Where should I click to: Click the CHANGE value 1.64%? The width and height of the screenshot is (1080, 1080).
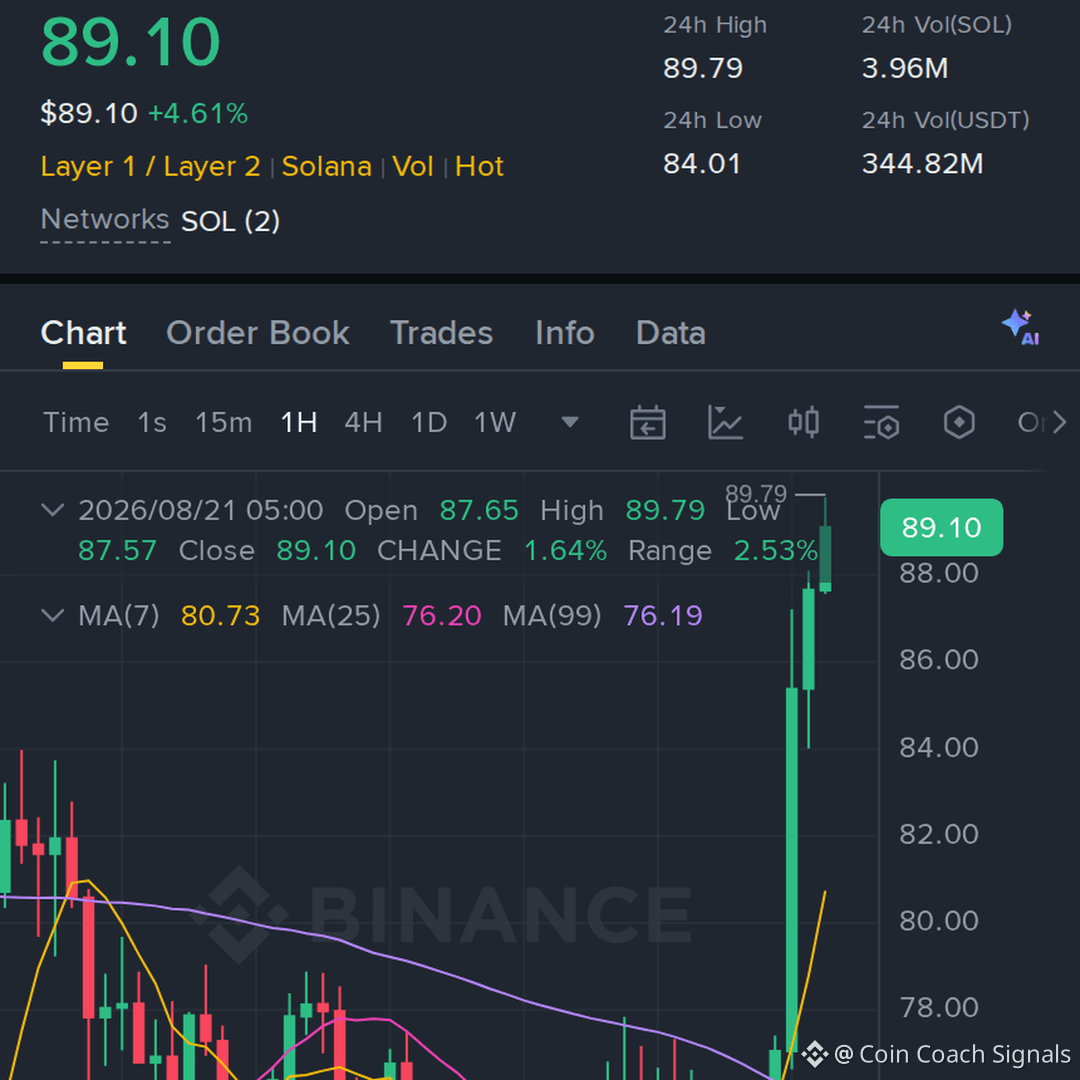[565, 551]
